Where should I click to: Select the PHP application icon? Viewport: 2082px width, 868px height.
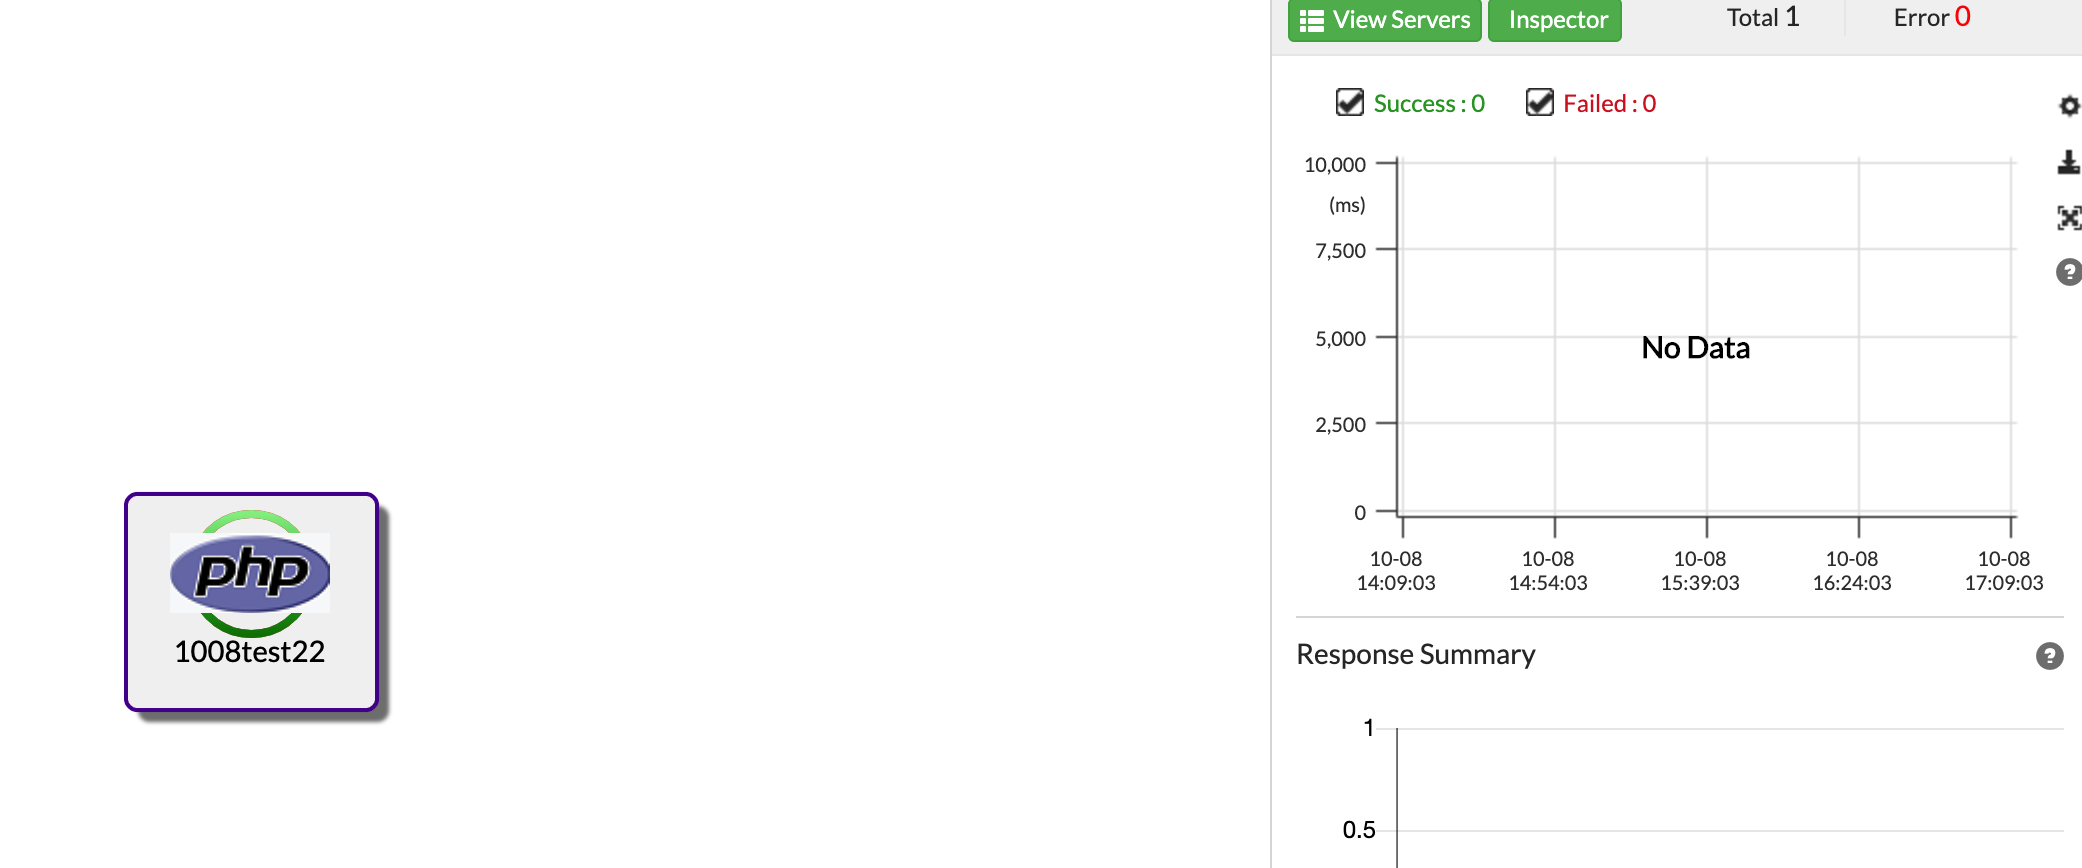(x=250, y=573)
